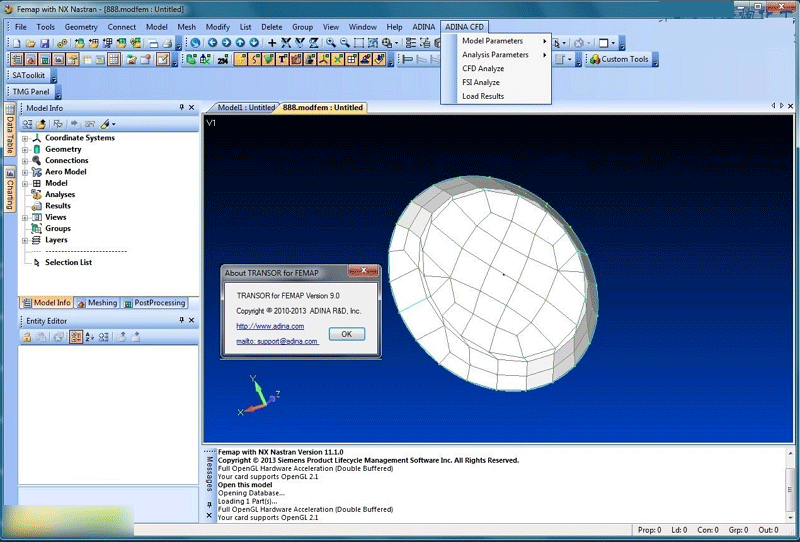Viewport: 800px width, 542px height.
Task: Click the rotate about Y axis icon
Action: 299,43
